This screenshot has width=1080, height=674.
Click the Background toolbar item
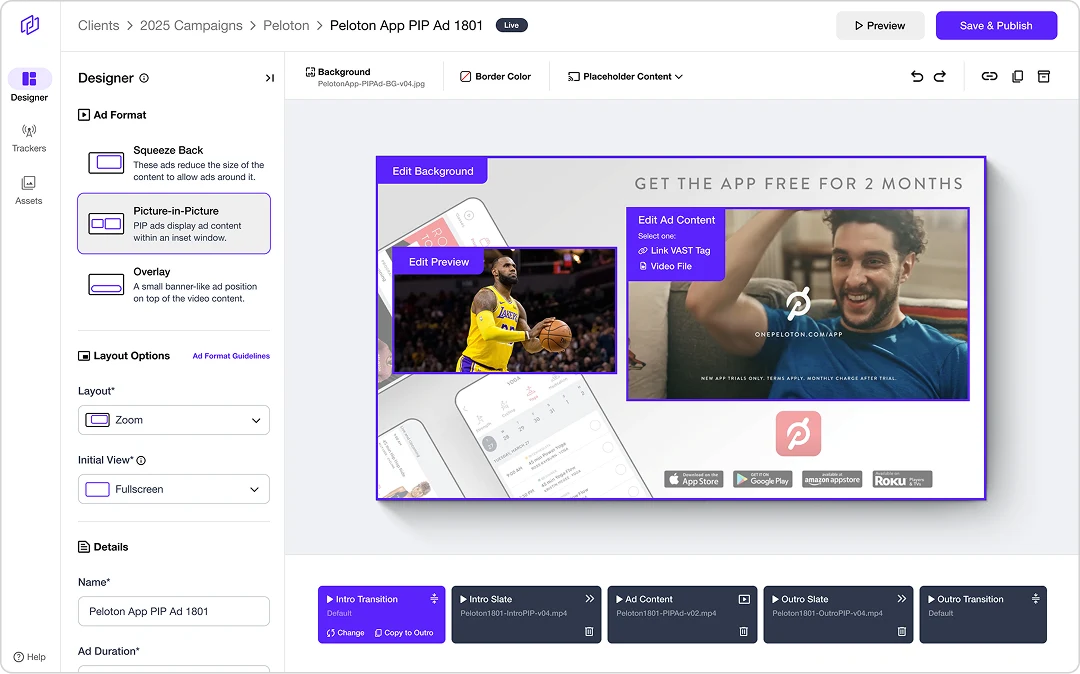tap(365, 77)
